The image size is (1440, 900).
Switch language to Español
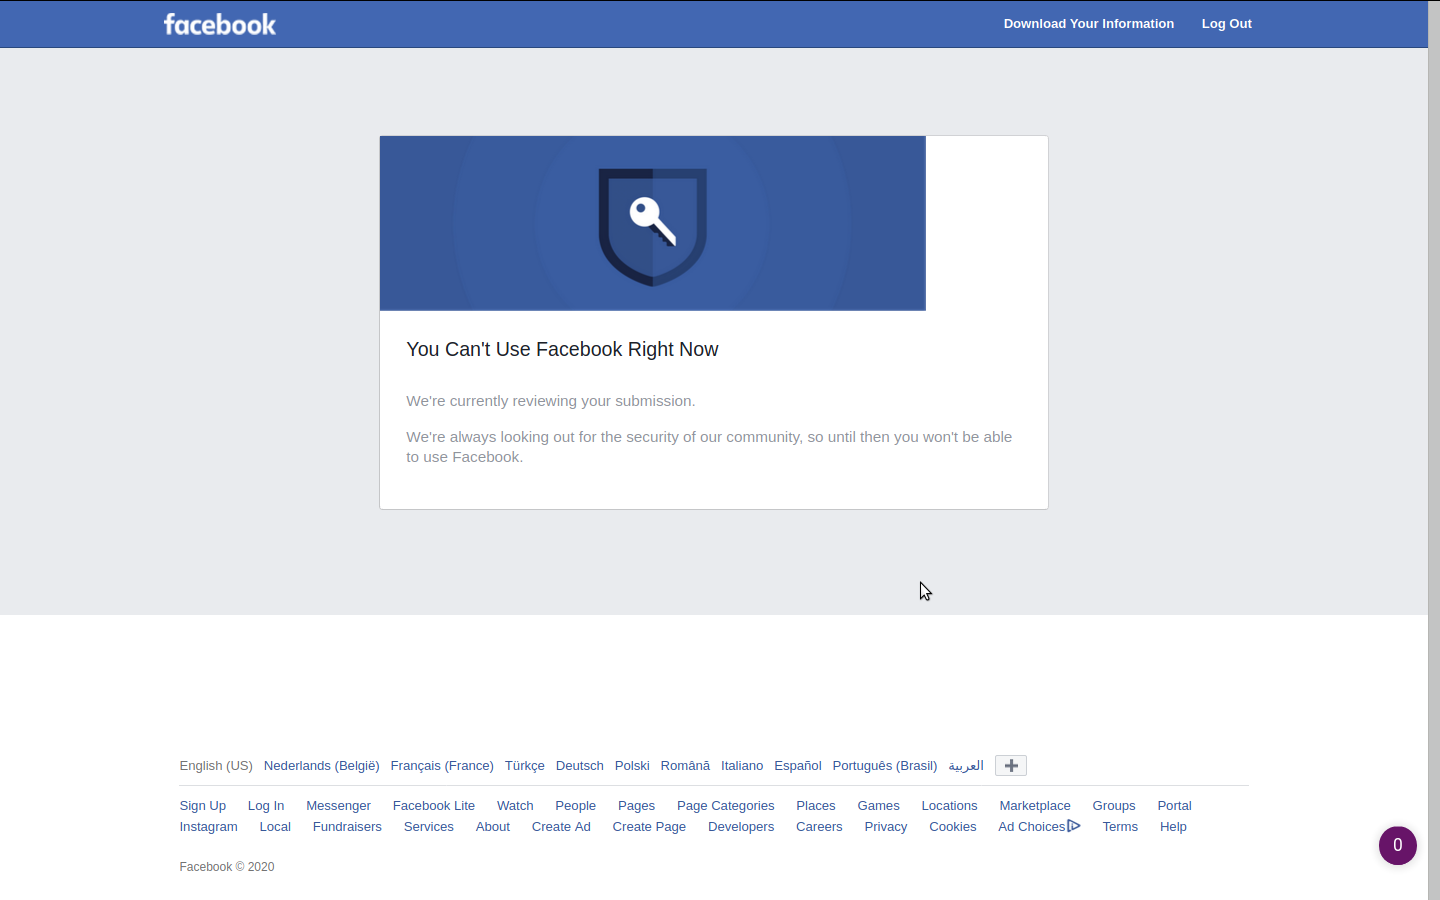pos(798,766)
